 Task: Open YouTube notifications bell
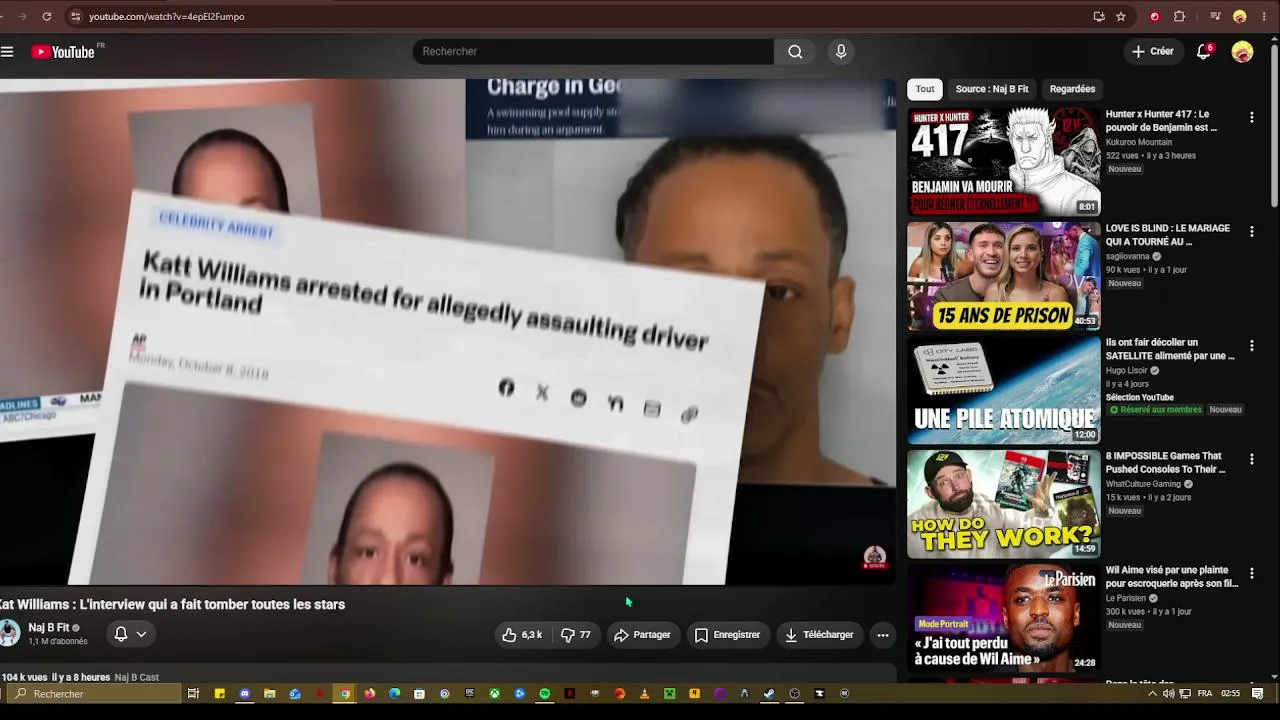[1204, 52]
